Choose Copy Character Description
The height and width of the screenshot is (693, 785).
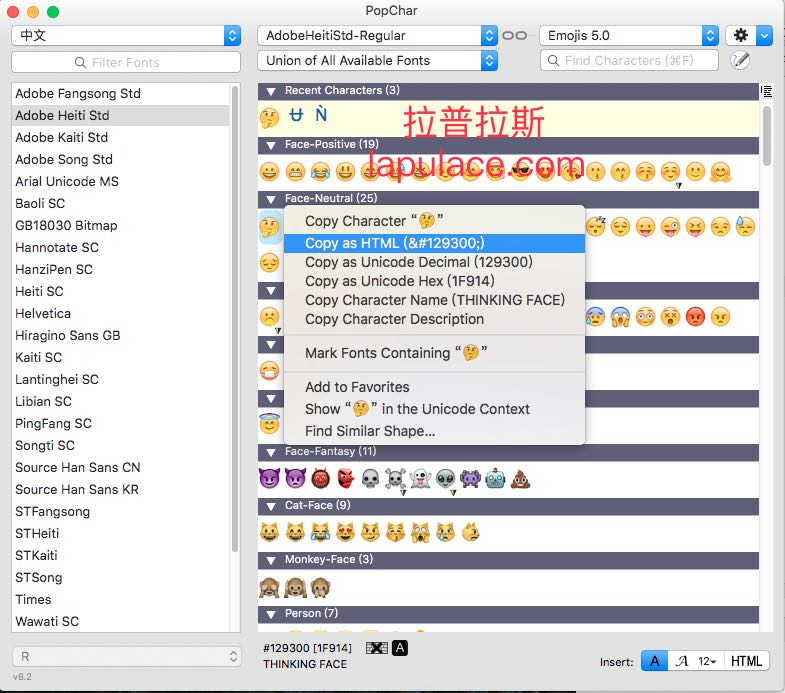click(434, 319)
